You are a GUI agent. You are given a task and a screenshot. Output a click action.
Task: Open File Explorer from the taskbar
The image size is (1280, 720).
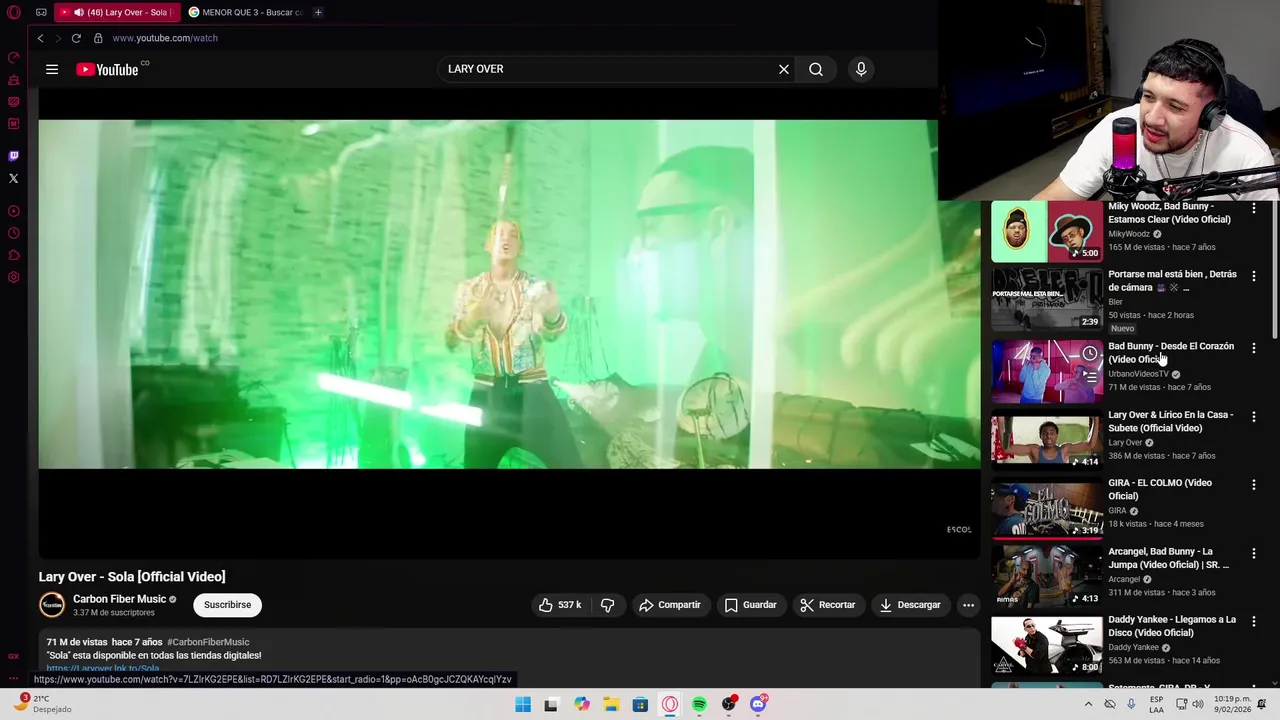(611, 705)
